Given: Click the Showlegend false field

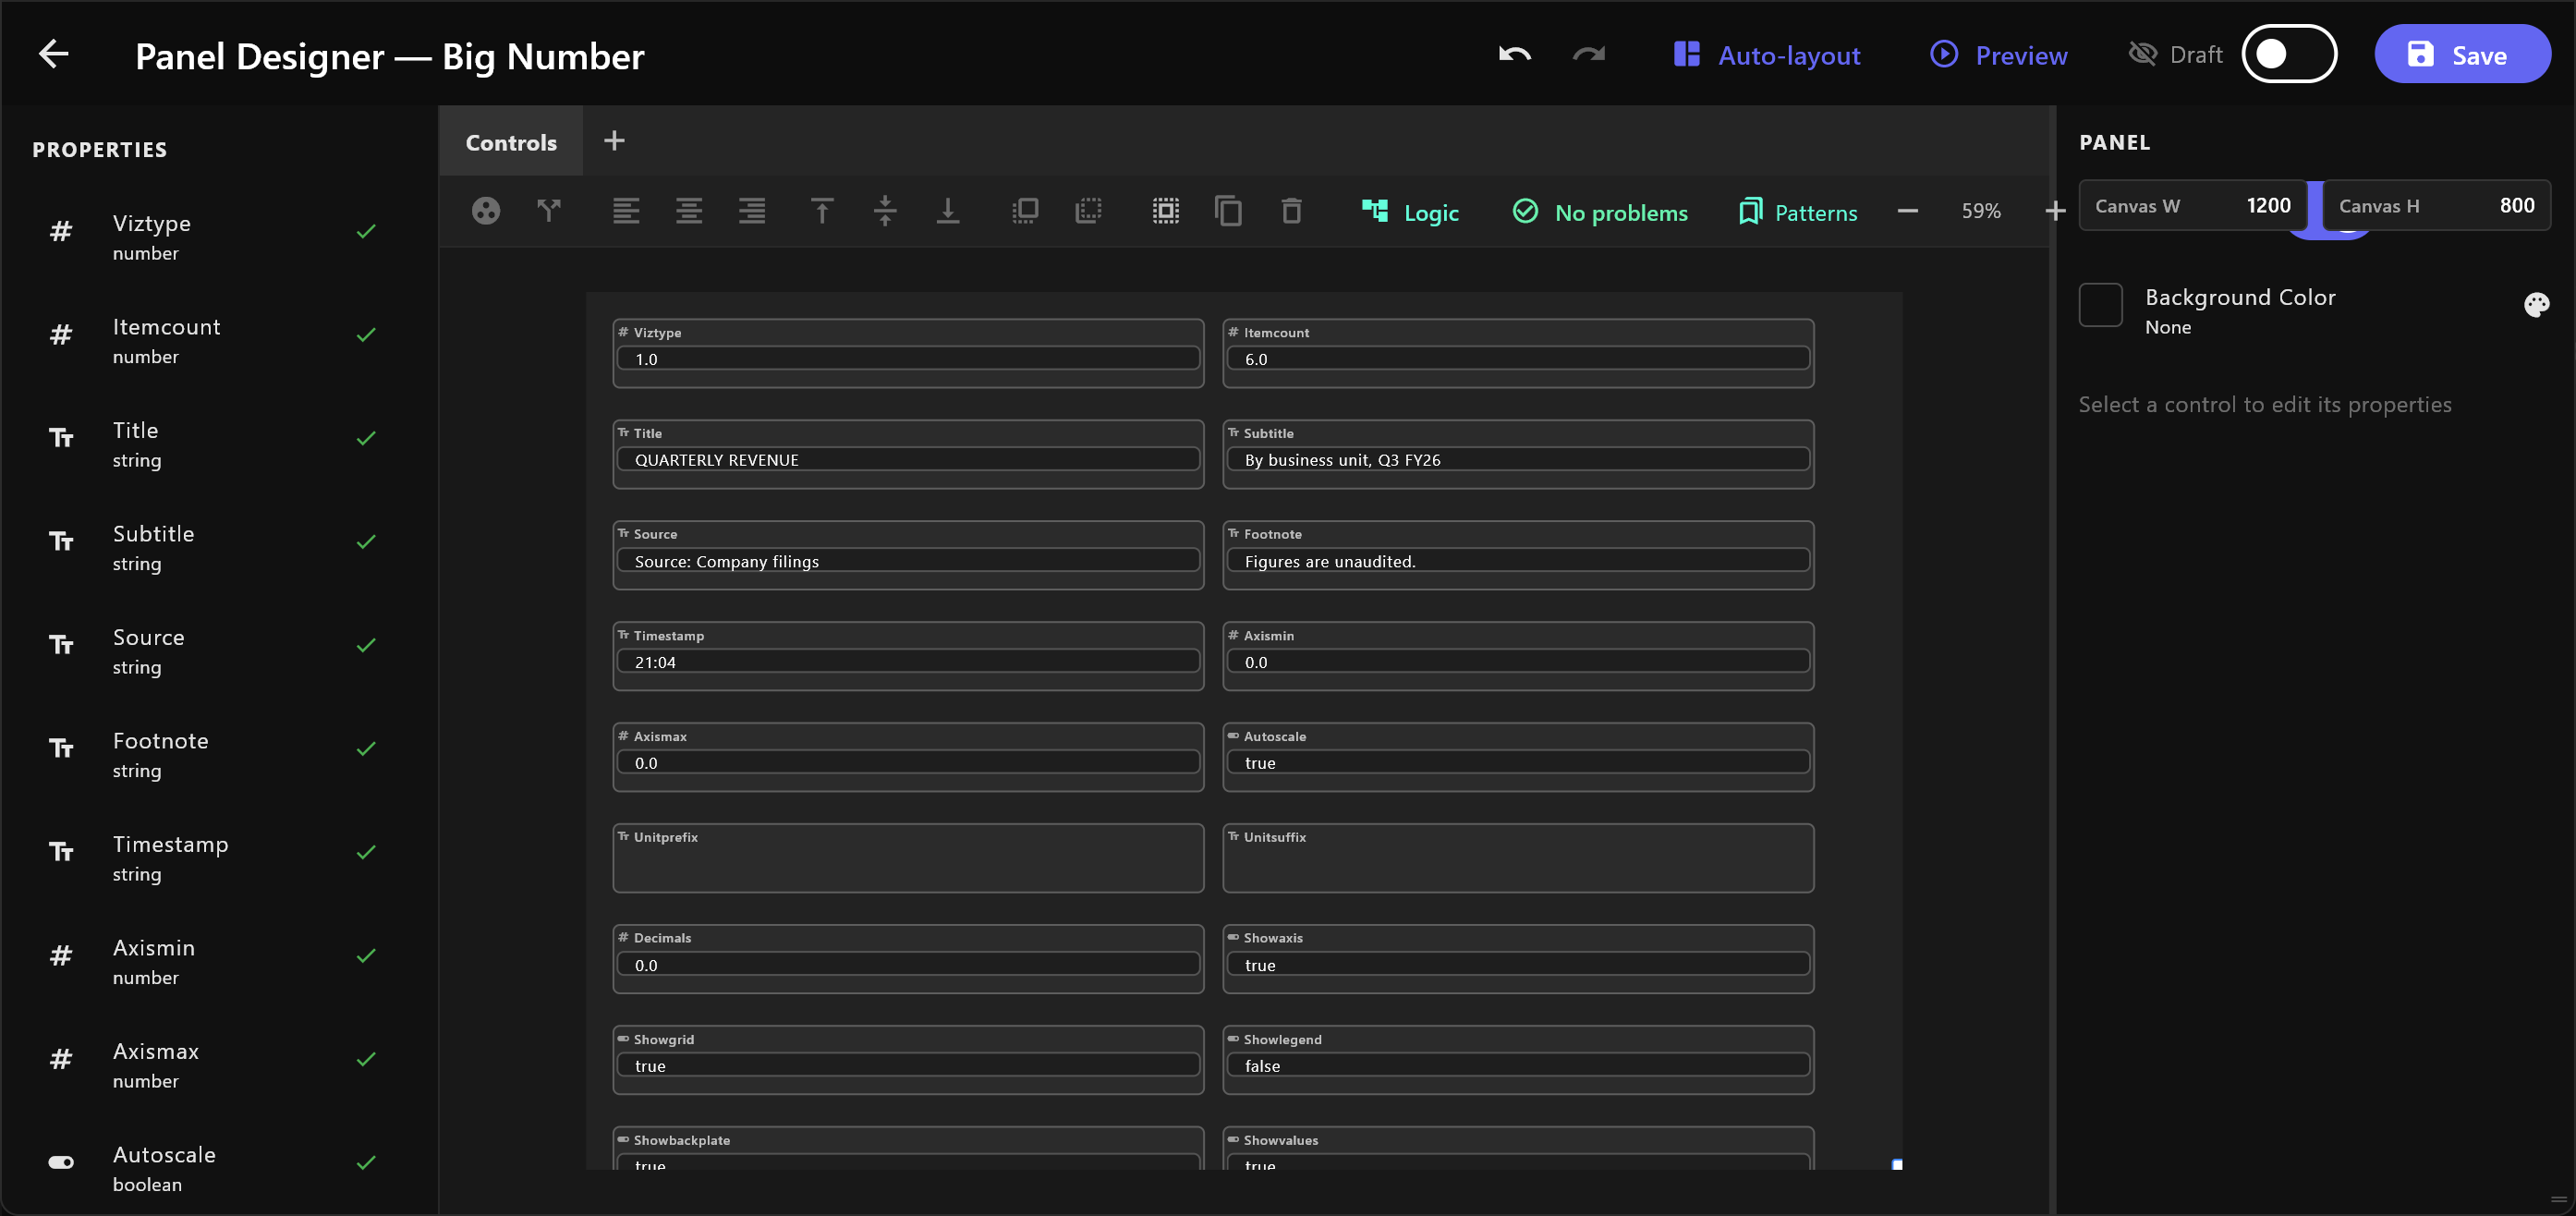Looking at the screenshot, I should click(x=1518, y=1066).
